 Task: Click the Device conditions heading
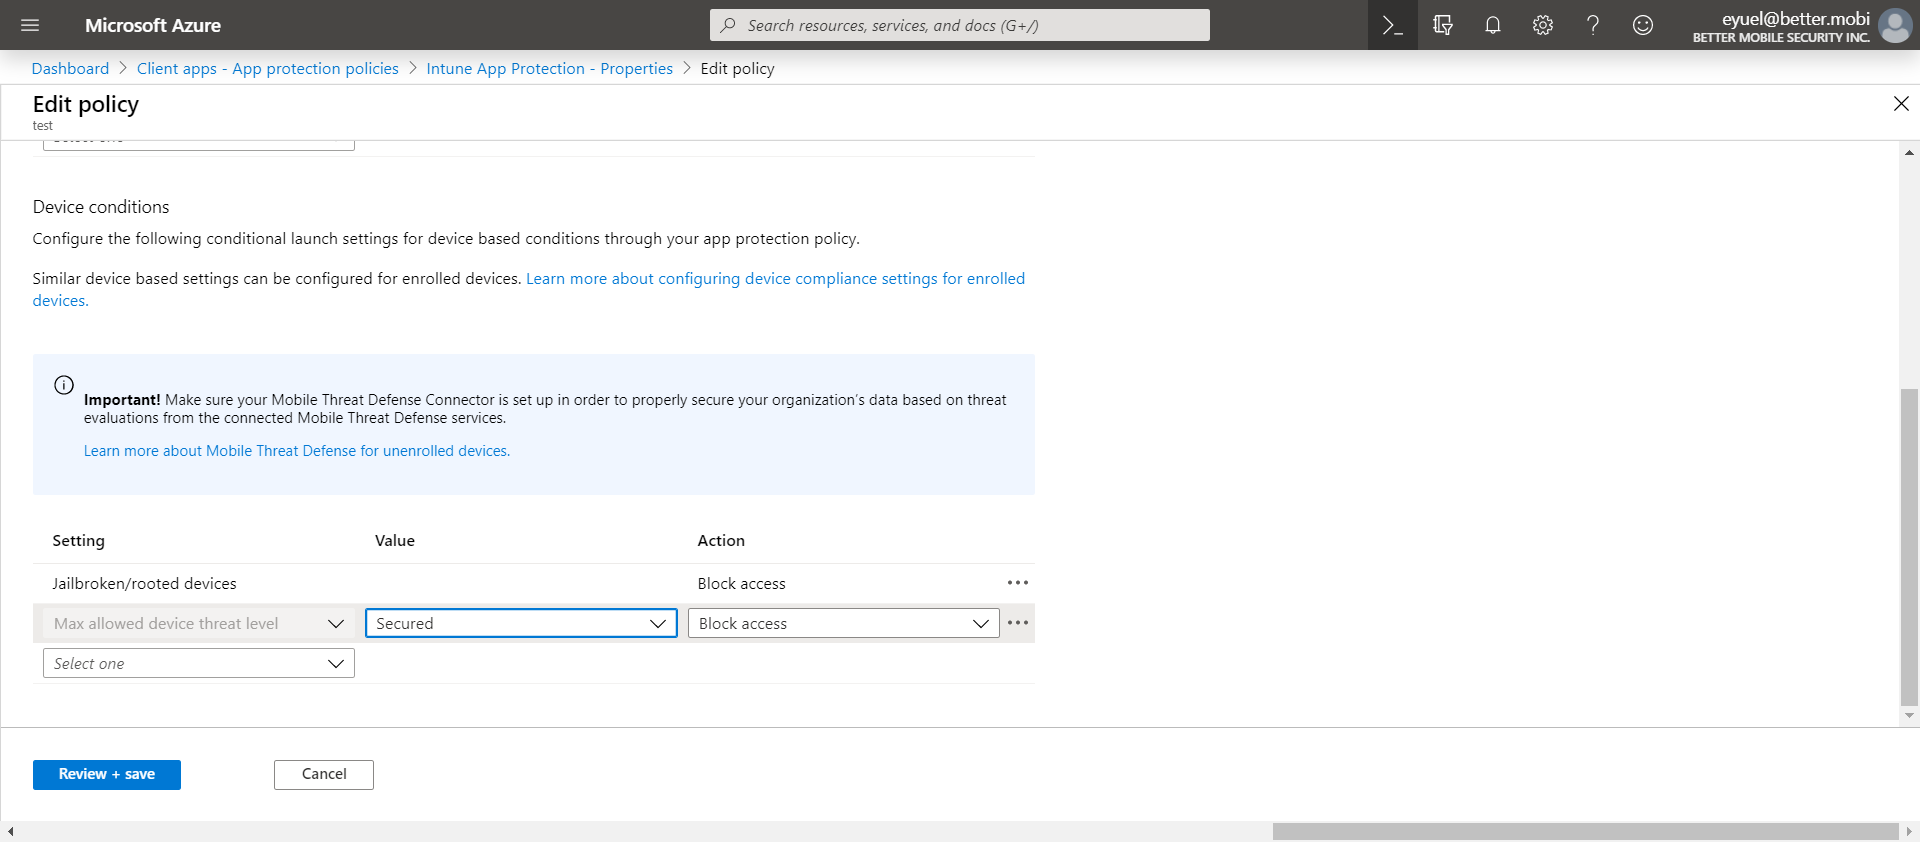coord(101,207)
